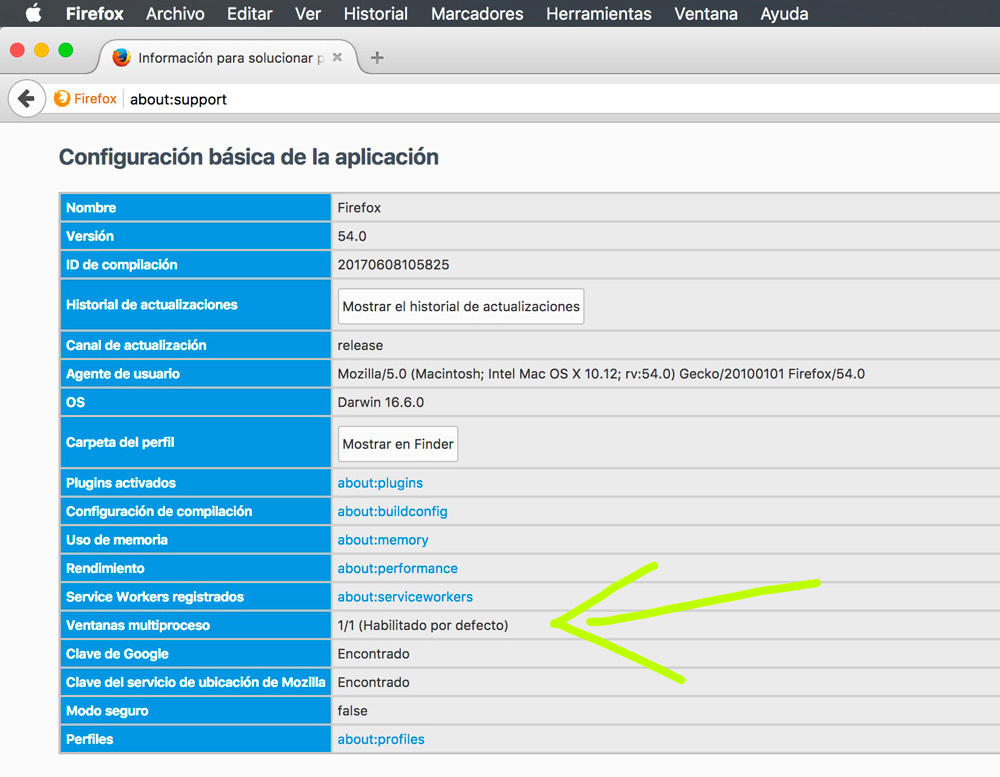The image size is (1000, 777).
Task: Open the about:plugins link
Action: point(380,482)
